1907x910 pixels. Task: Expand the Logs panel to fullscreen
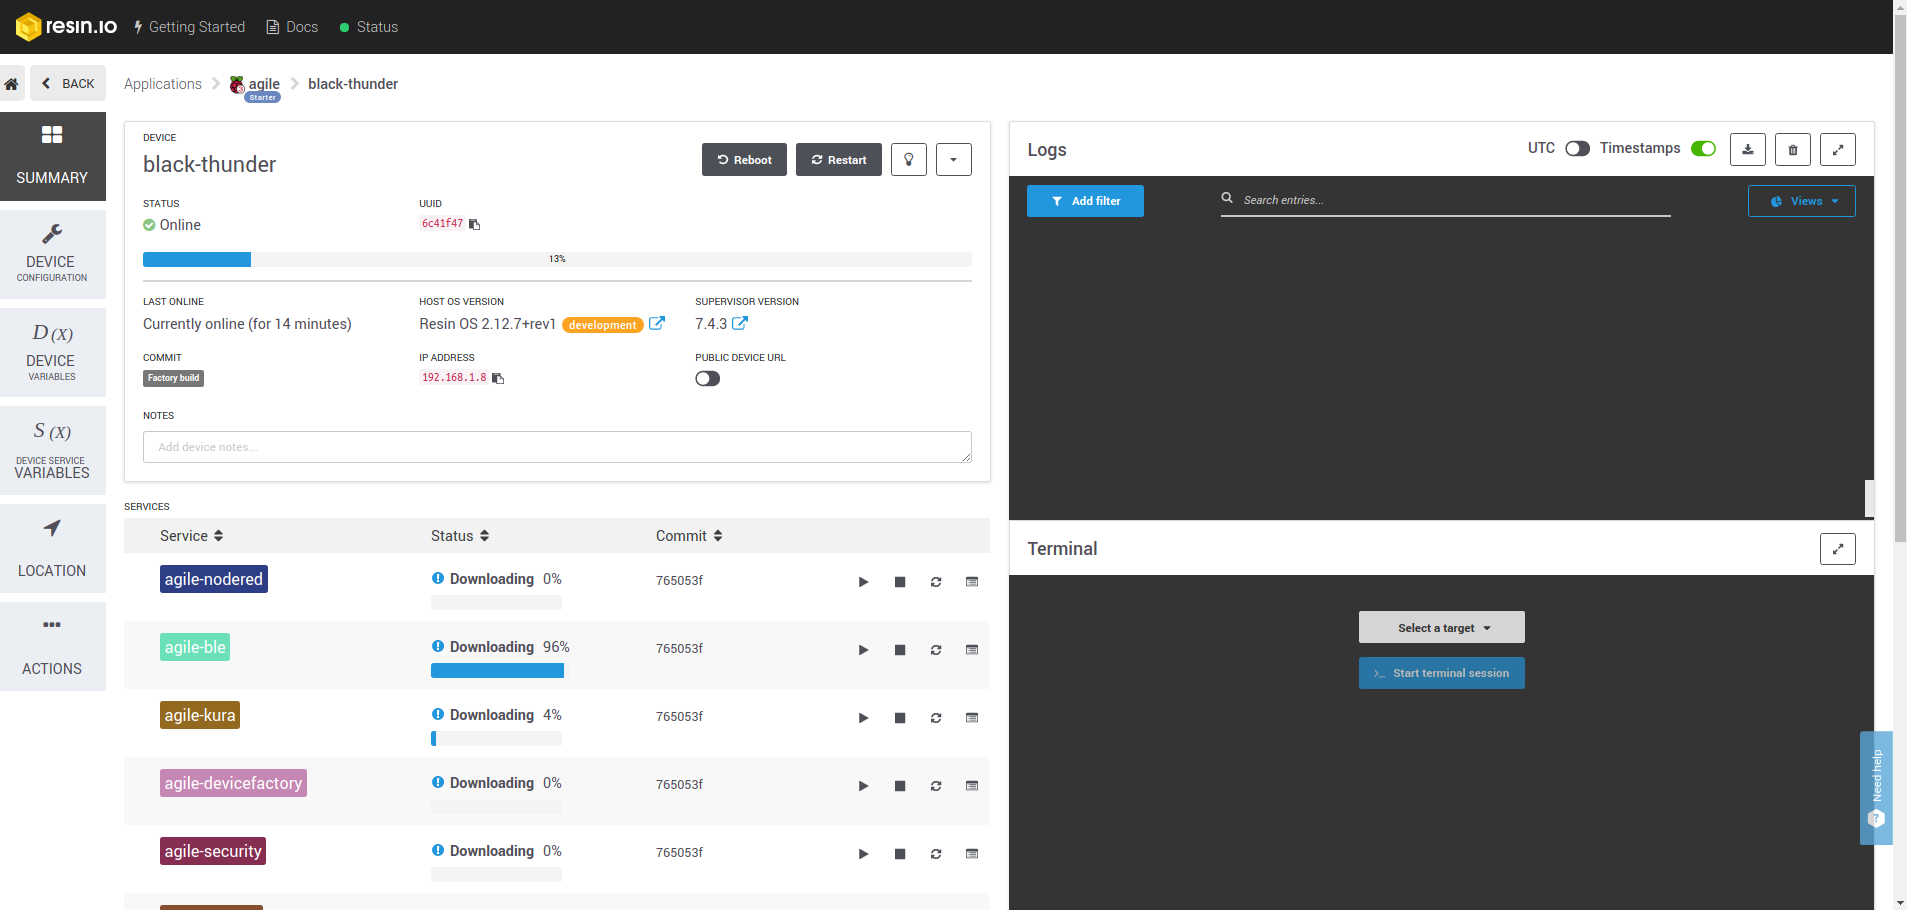click(x=1838, y=150)
